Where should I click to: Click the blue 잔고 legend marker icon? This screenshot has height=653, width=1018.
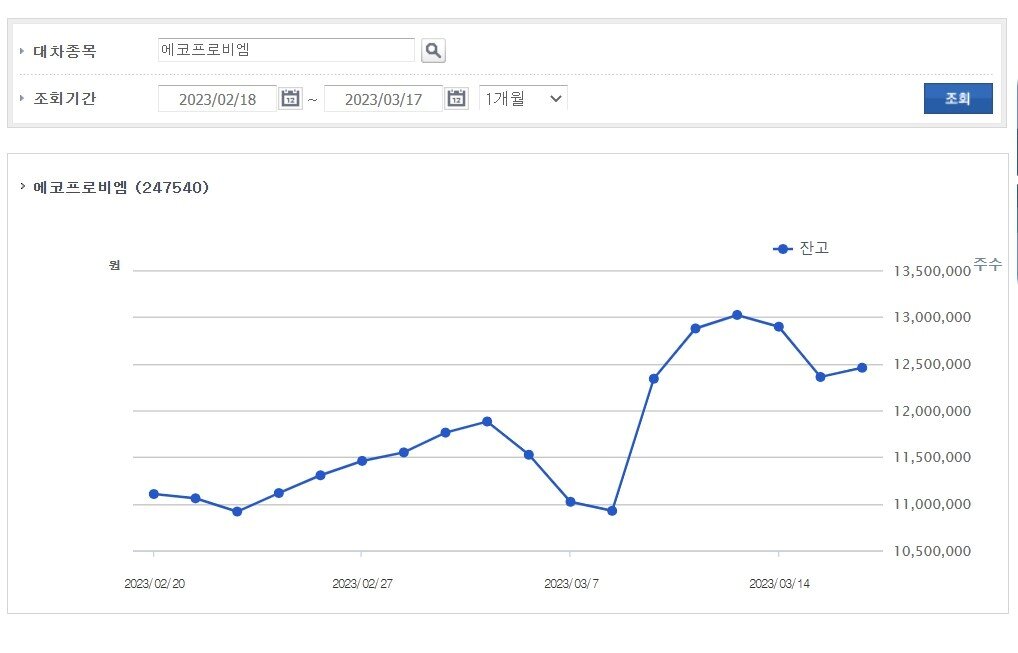[x=781, y=248]
